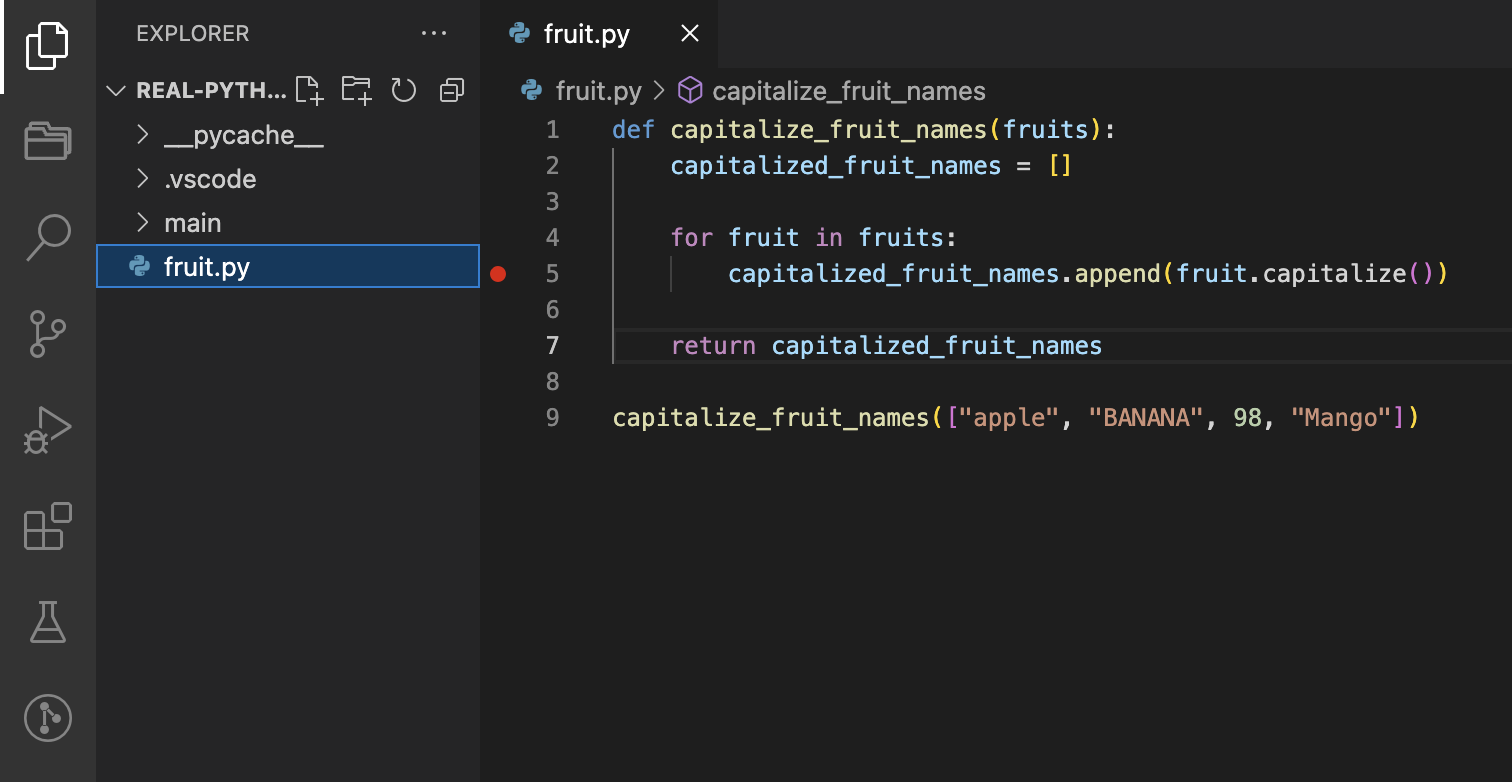Create a new file in Explorer
The width and height of the screenshot is (1512, 782).
(x=309, y=90)
